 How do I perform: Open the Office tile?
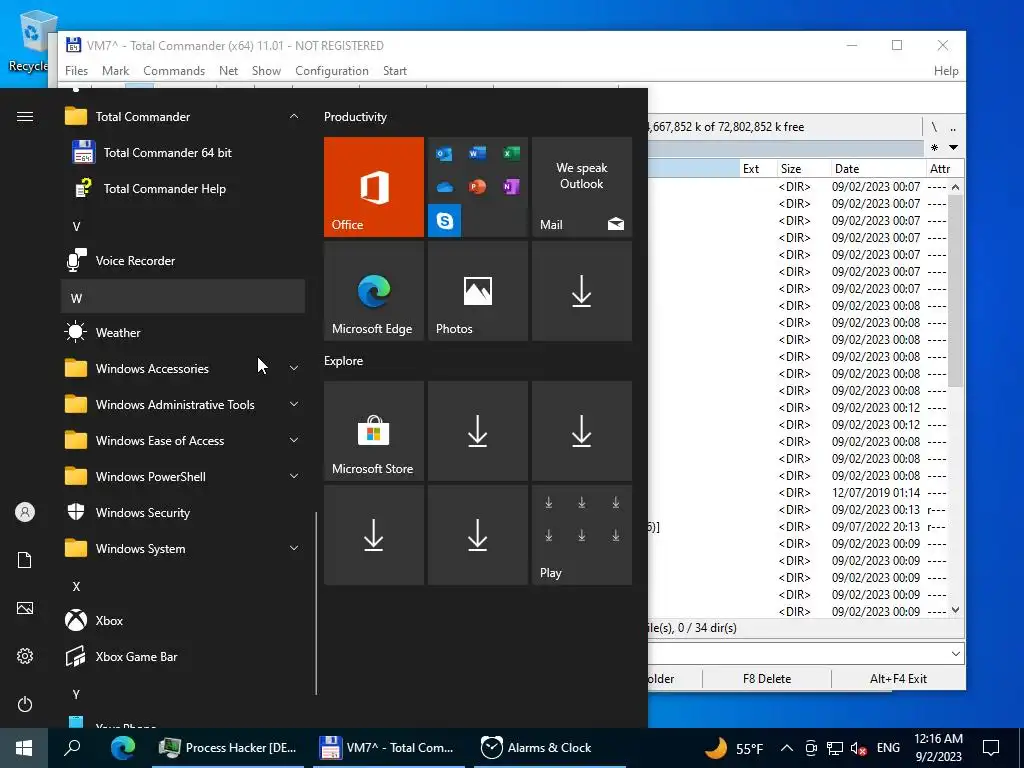(374, 187)
